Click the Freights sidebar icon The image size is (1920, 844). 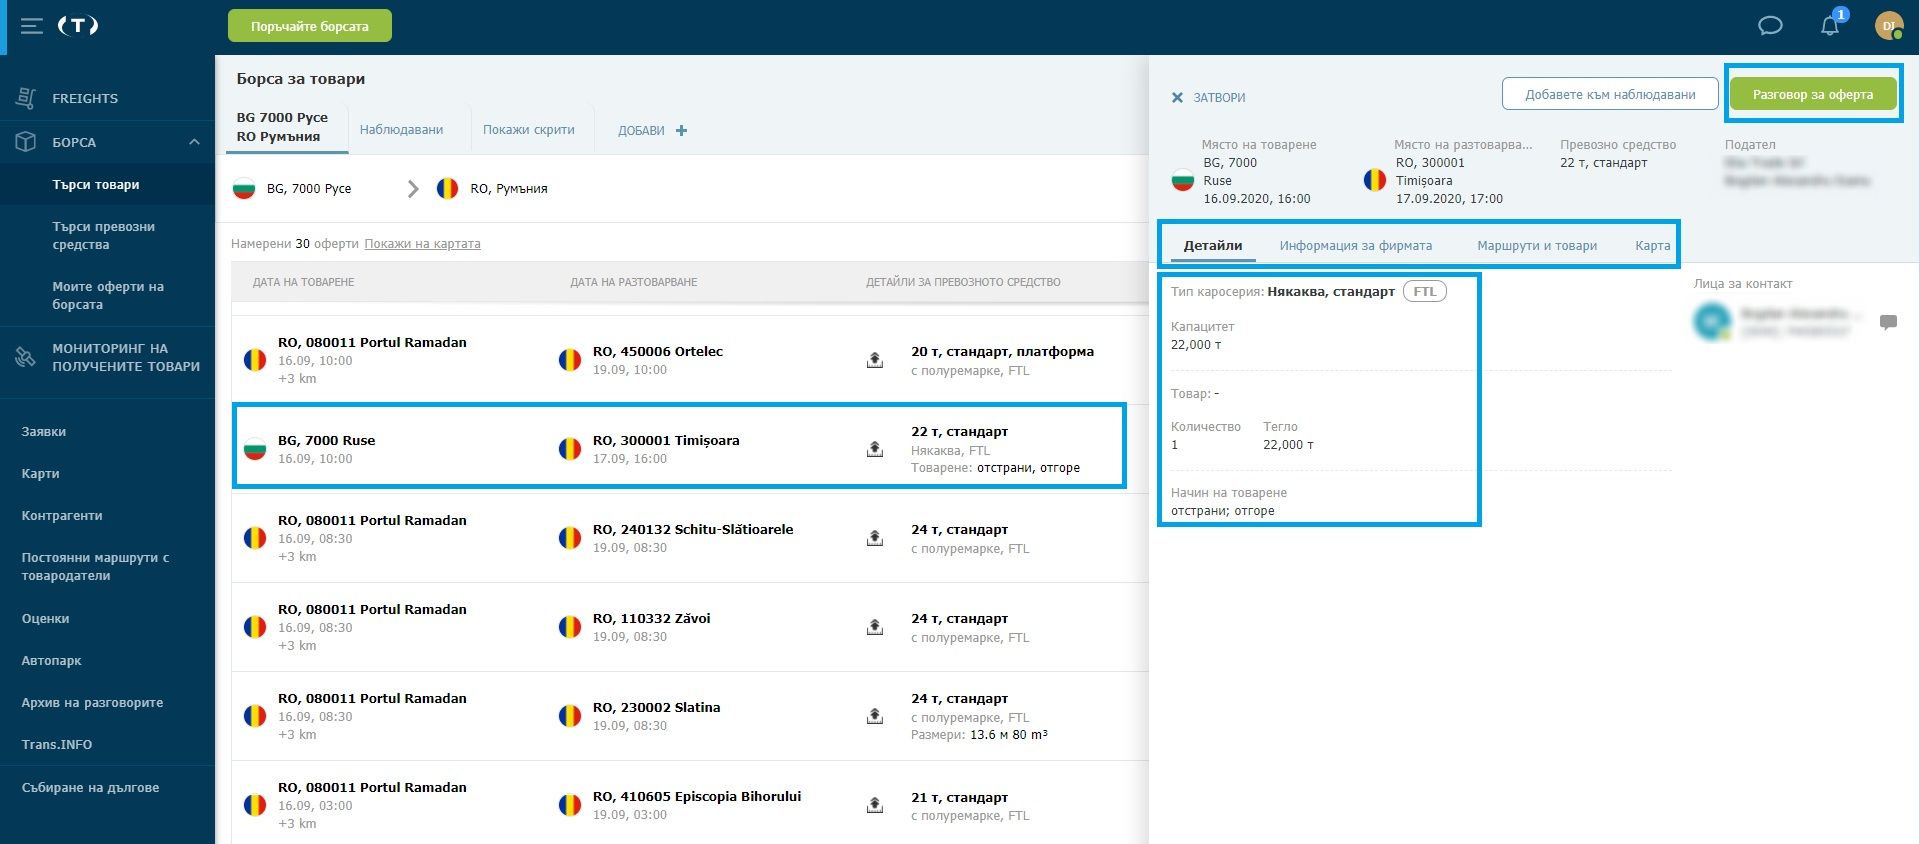click(x=26, y=98)
